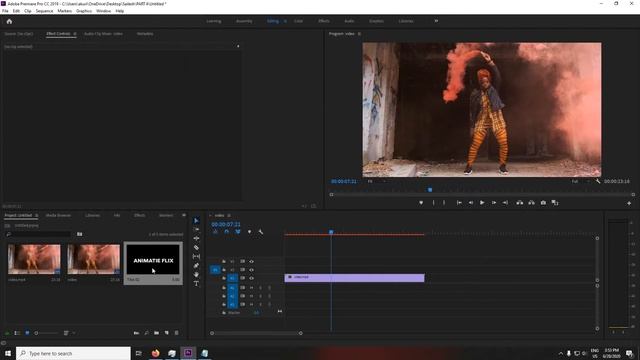This screenshot has width=640, height=360.
Task: Toggle sync lock on V2 track
Action: (242, 270)
